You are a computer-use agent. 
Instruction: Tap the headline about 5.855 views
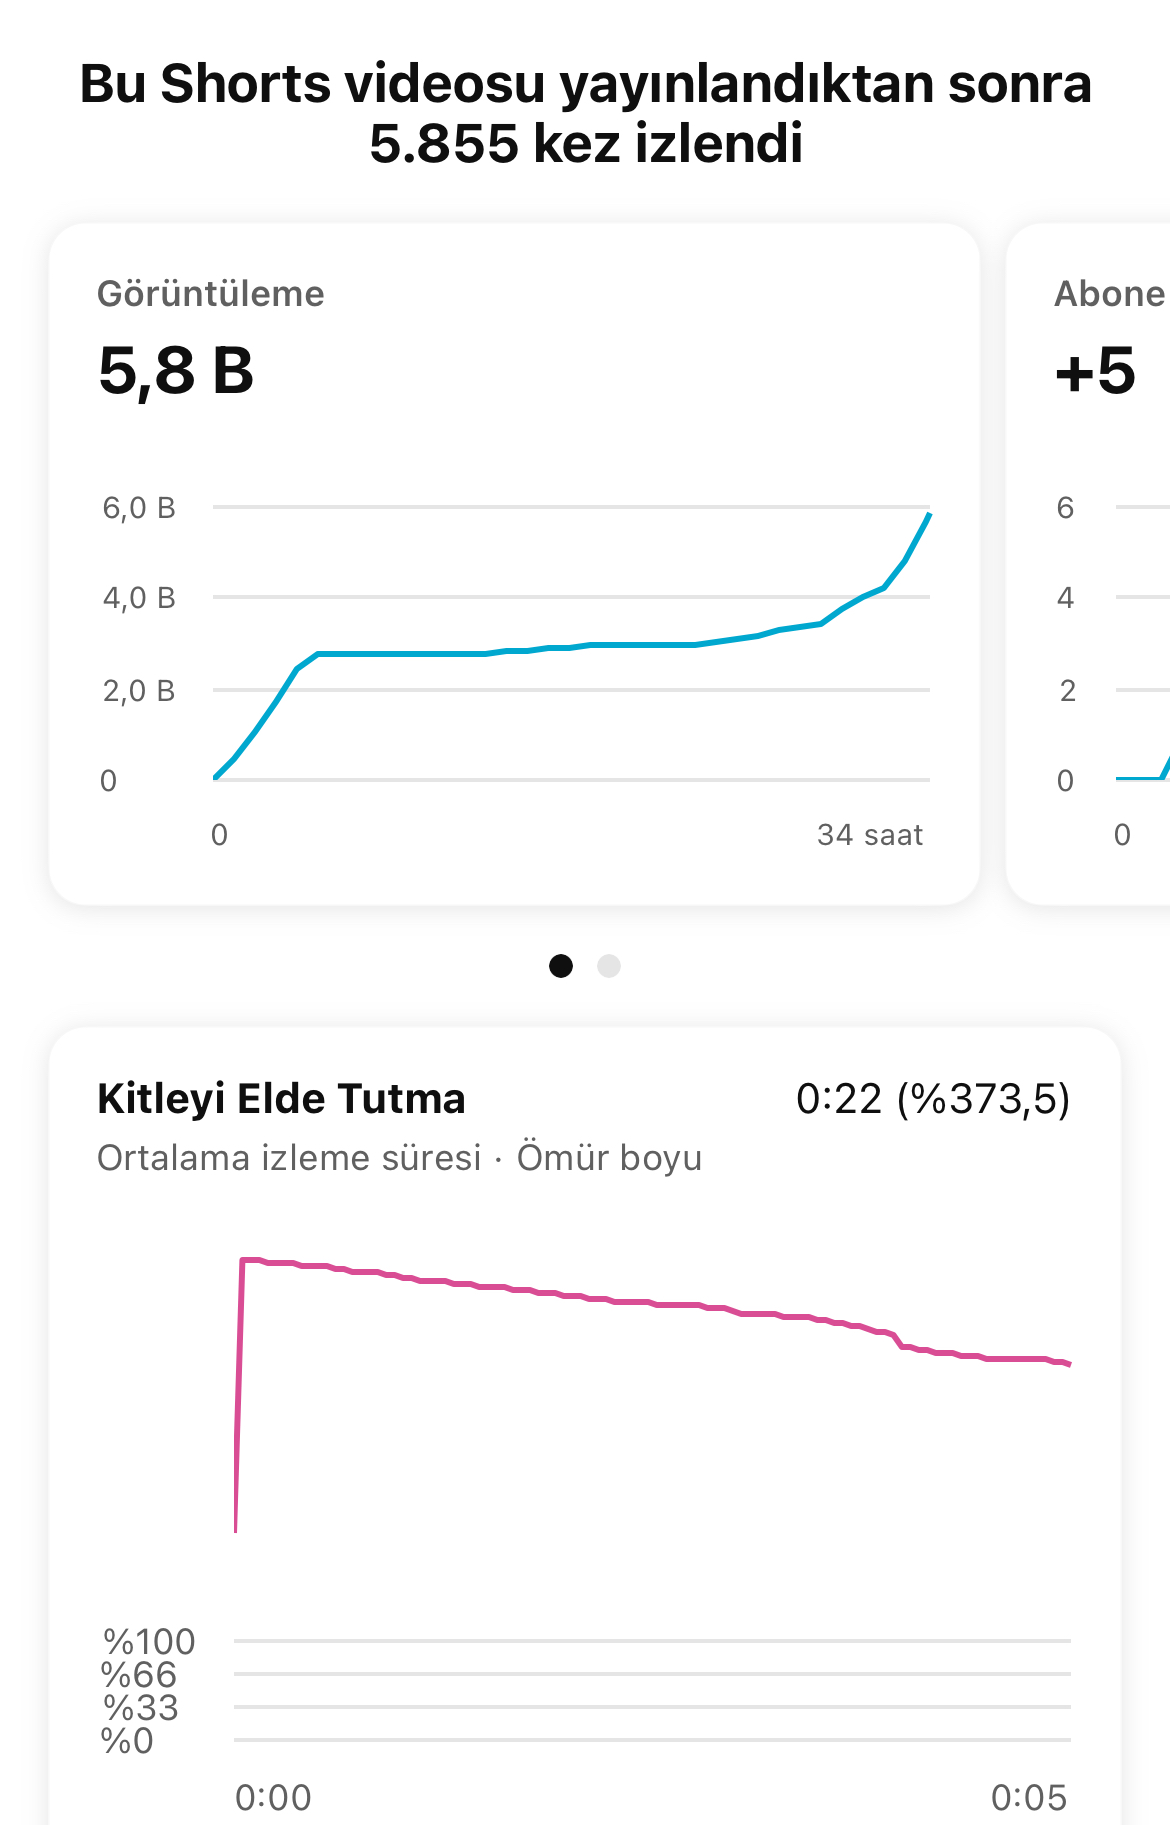click(x=585, y=113)
